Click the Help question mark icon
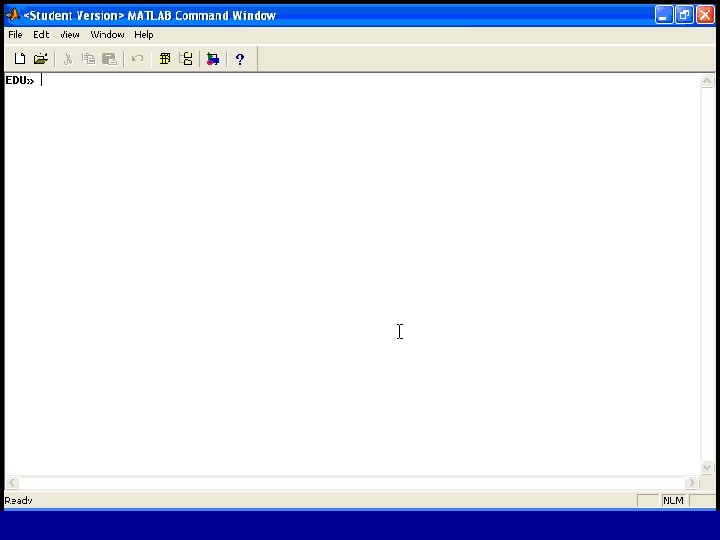Screen dimensions: 720x540 click(x=240, y=59)
